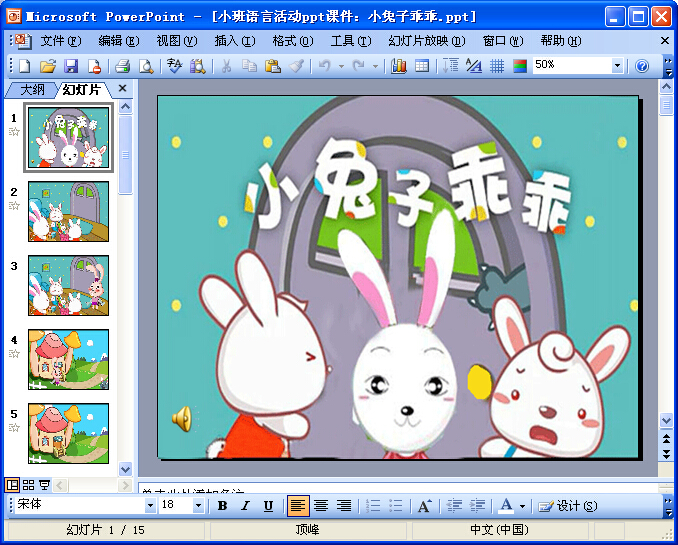This screenshot has width=678, height=545.
Task: Click the Expand All icon
Action: click(451, 66)
